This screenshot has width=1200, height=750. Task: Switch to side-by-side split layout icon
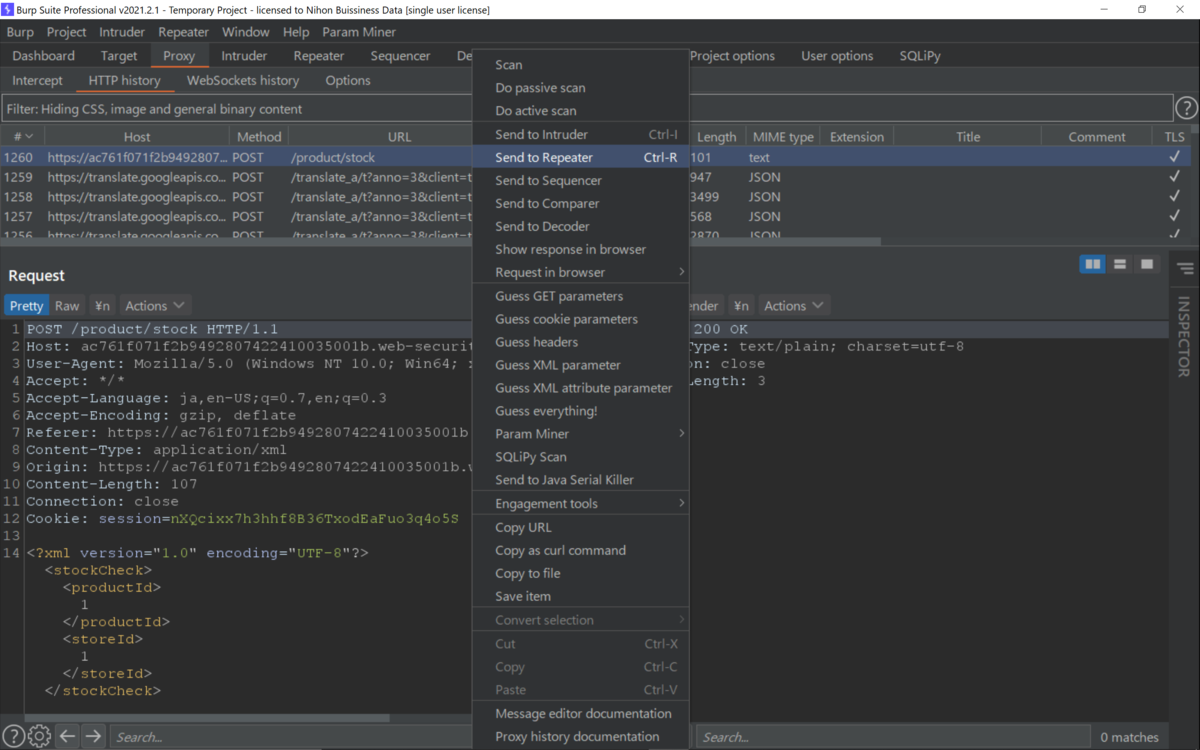[x=1093, y=264]
